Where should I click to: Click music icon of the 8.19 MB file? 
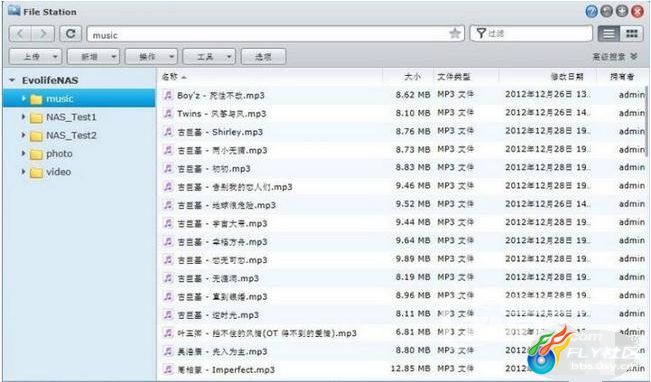tap(168, 278)
